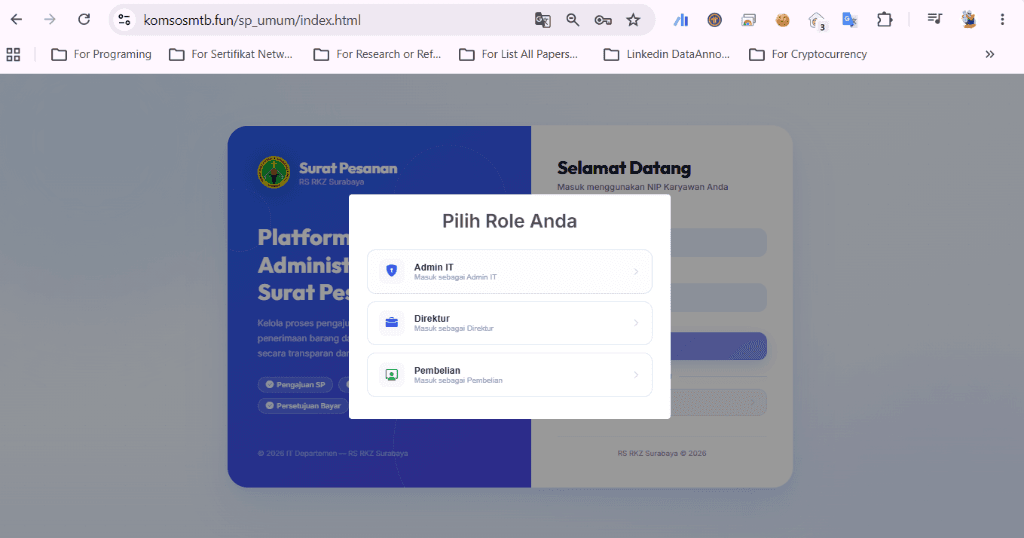Select the Direktur role
The width and height of the screenshot is (1024, 538).
pyautogui.click(x=509, y=323)
